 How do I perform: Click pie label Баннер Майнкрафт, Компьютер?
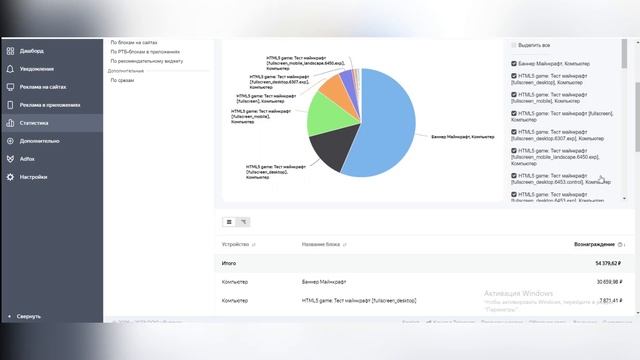[x=463, y=137]
